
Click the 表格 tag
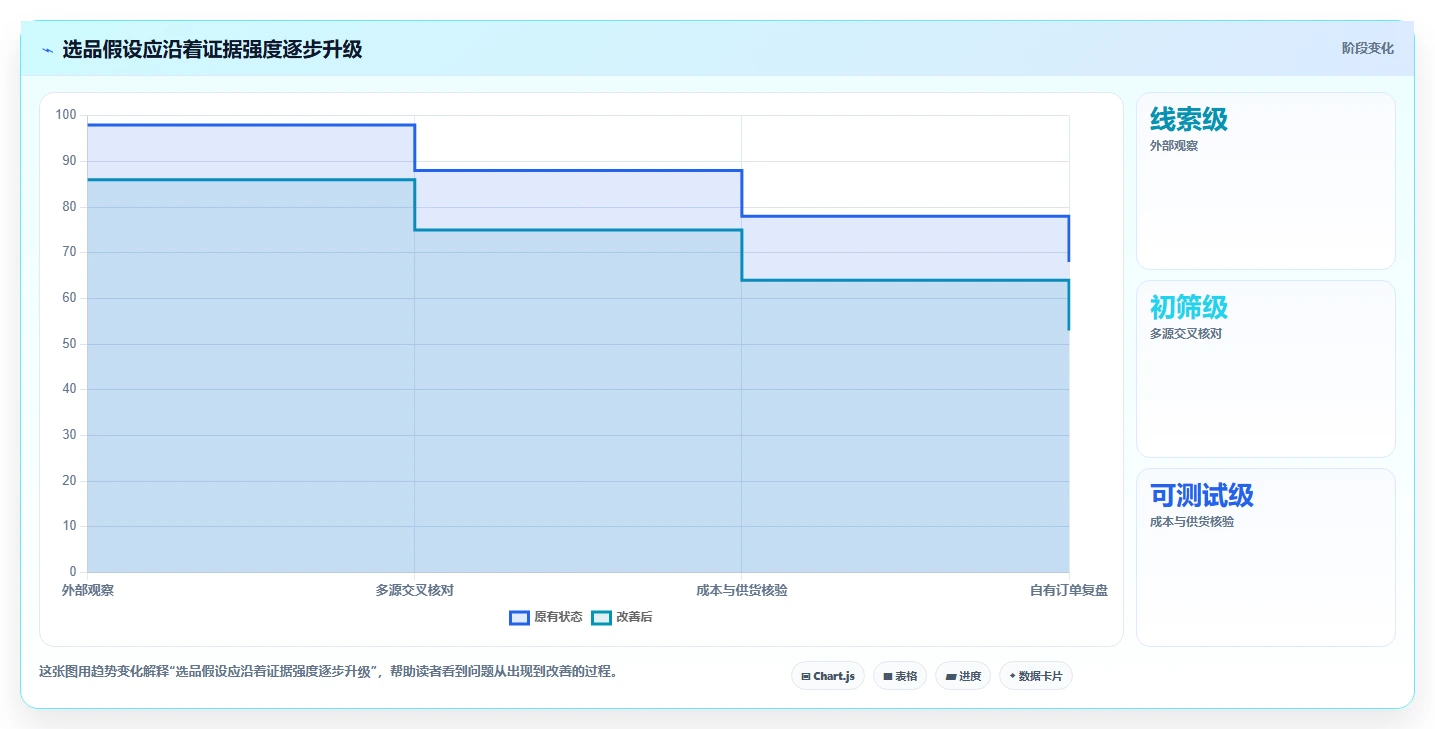coord(900,676)
